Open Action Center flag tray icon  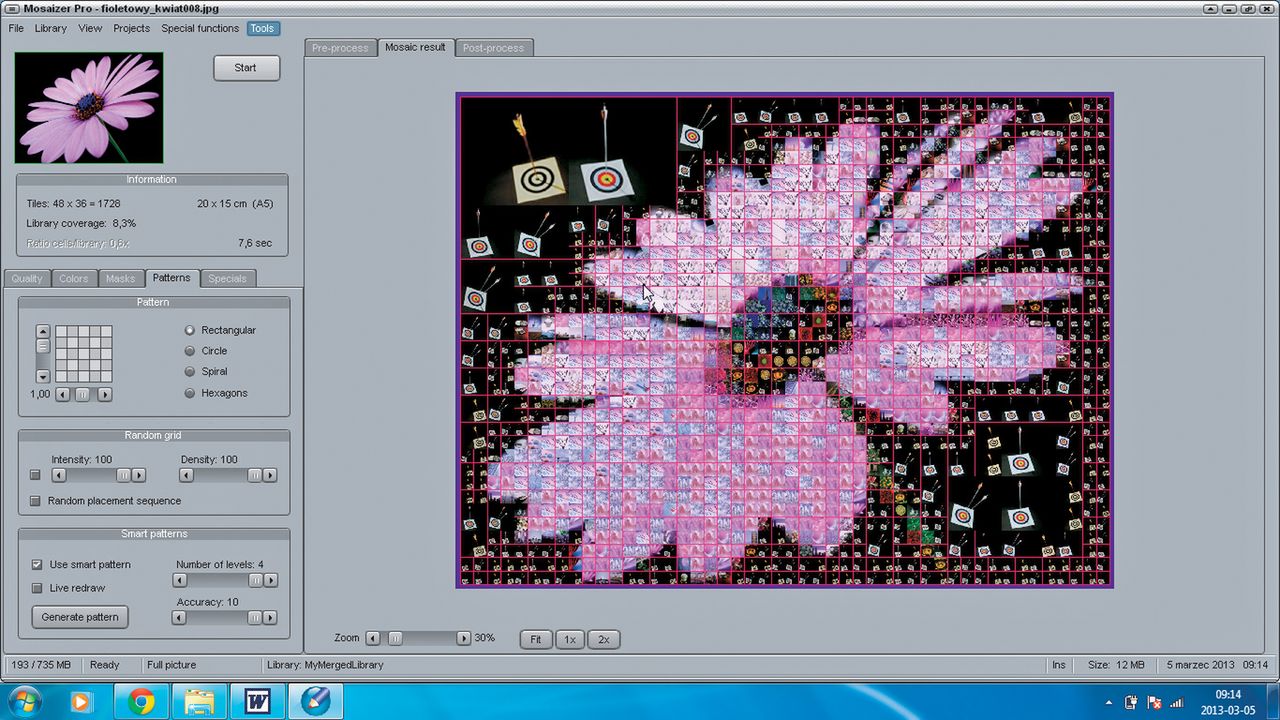pos(1154,702)
